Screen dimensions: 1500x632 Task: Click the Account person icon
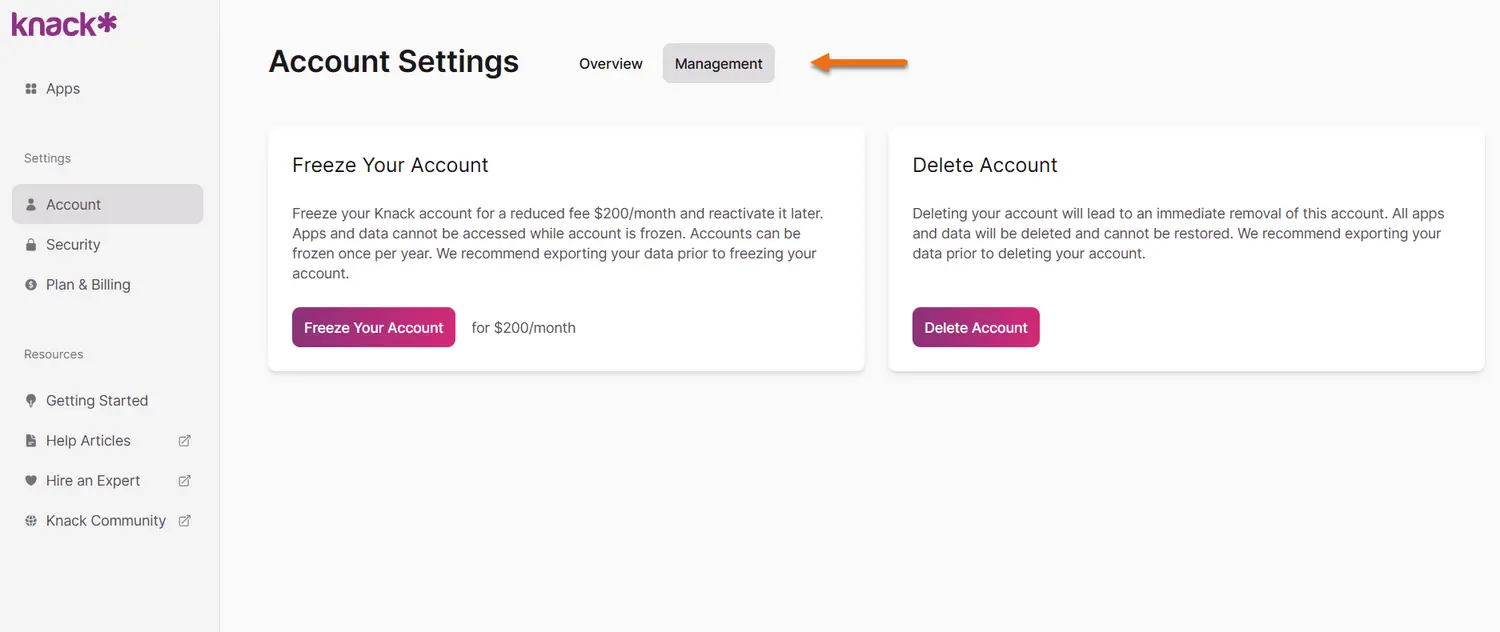tap(31, 205)
